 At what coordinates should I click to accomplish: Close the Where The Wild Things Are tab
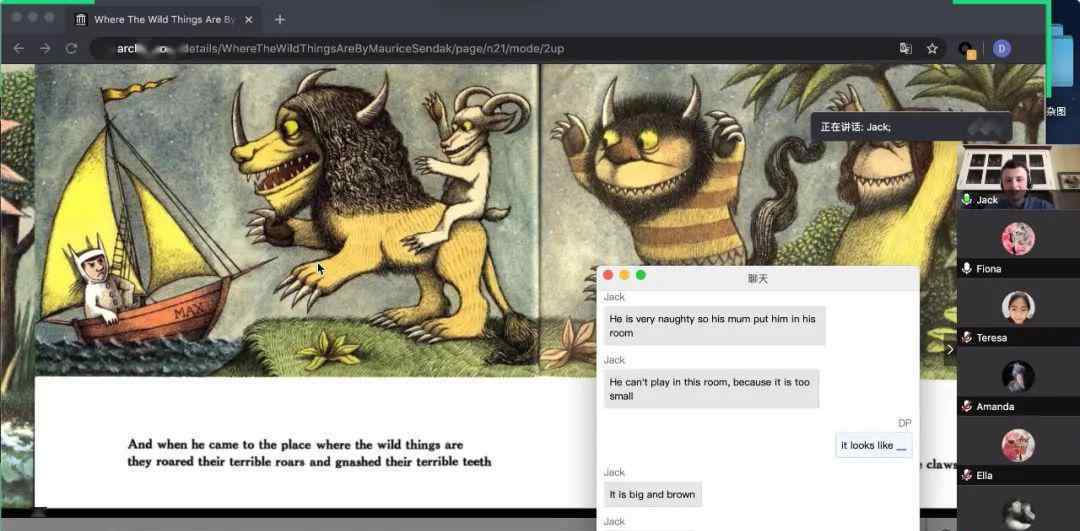click(x=249, y=19)
